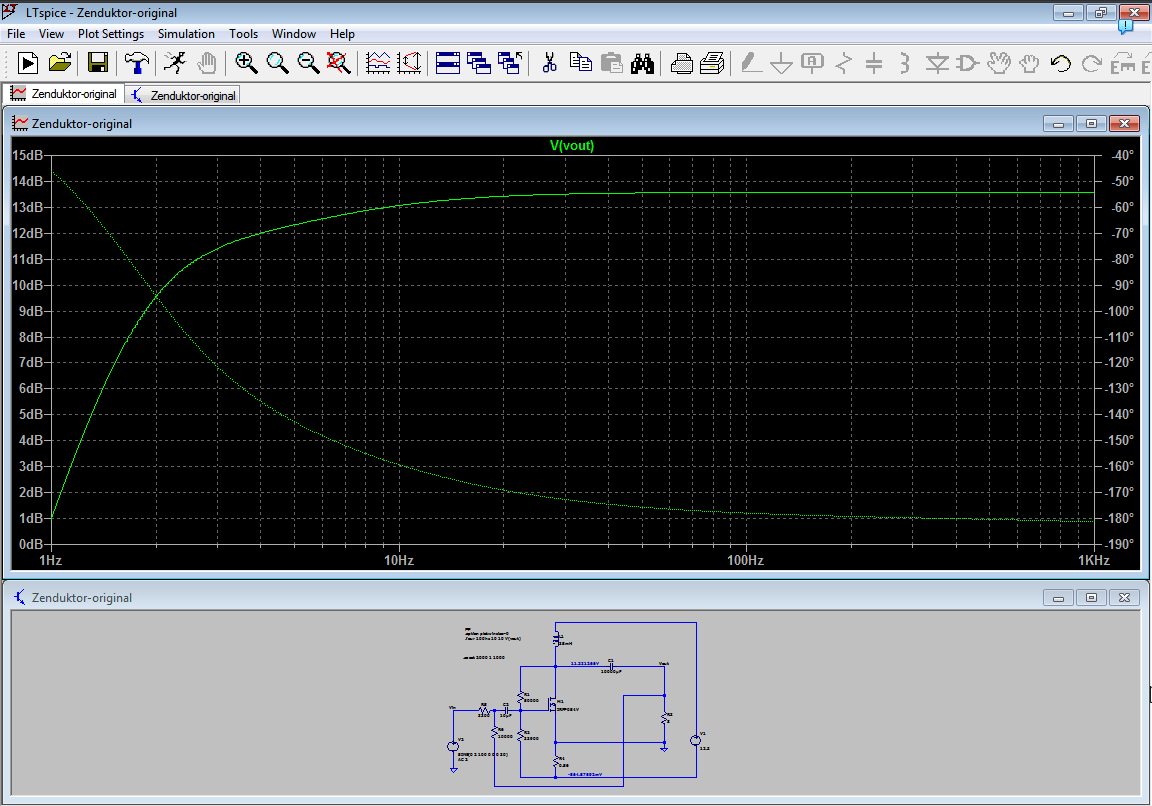Open the File menu
The image size is (1152, 806).
pos(16,34)
